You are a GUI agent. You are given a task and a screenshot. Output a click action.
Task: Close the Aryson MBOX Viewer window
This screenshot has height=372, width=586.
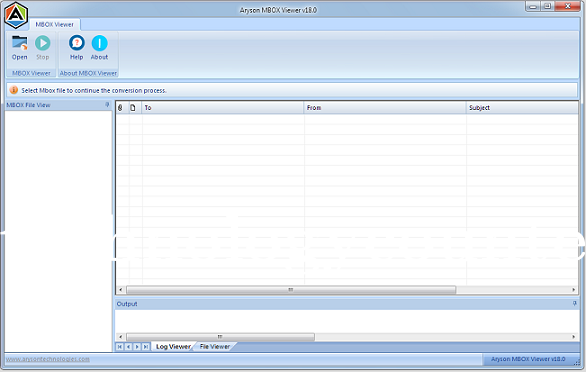[567, 6]
